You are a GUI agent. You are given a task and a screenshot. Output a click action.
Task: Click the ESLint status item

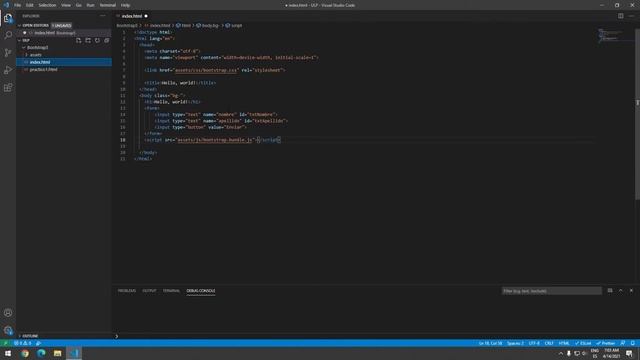point(583,343)
